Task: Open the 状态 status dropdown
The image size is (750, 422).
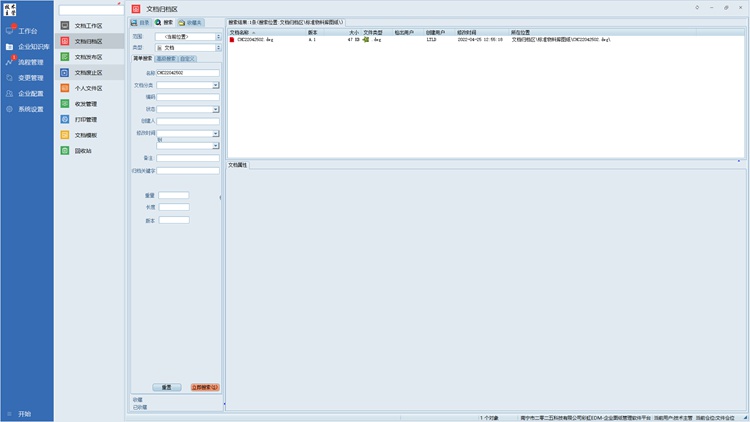Action: coord(215,108)
